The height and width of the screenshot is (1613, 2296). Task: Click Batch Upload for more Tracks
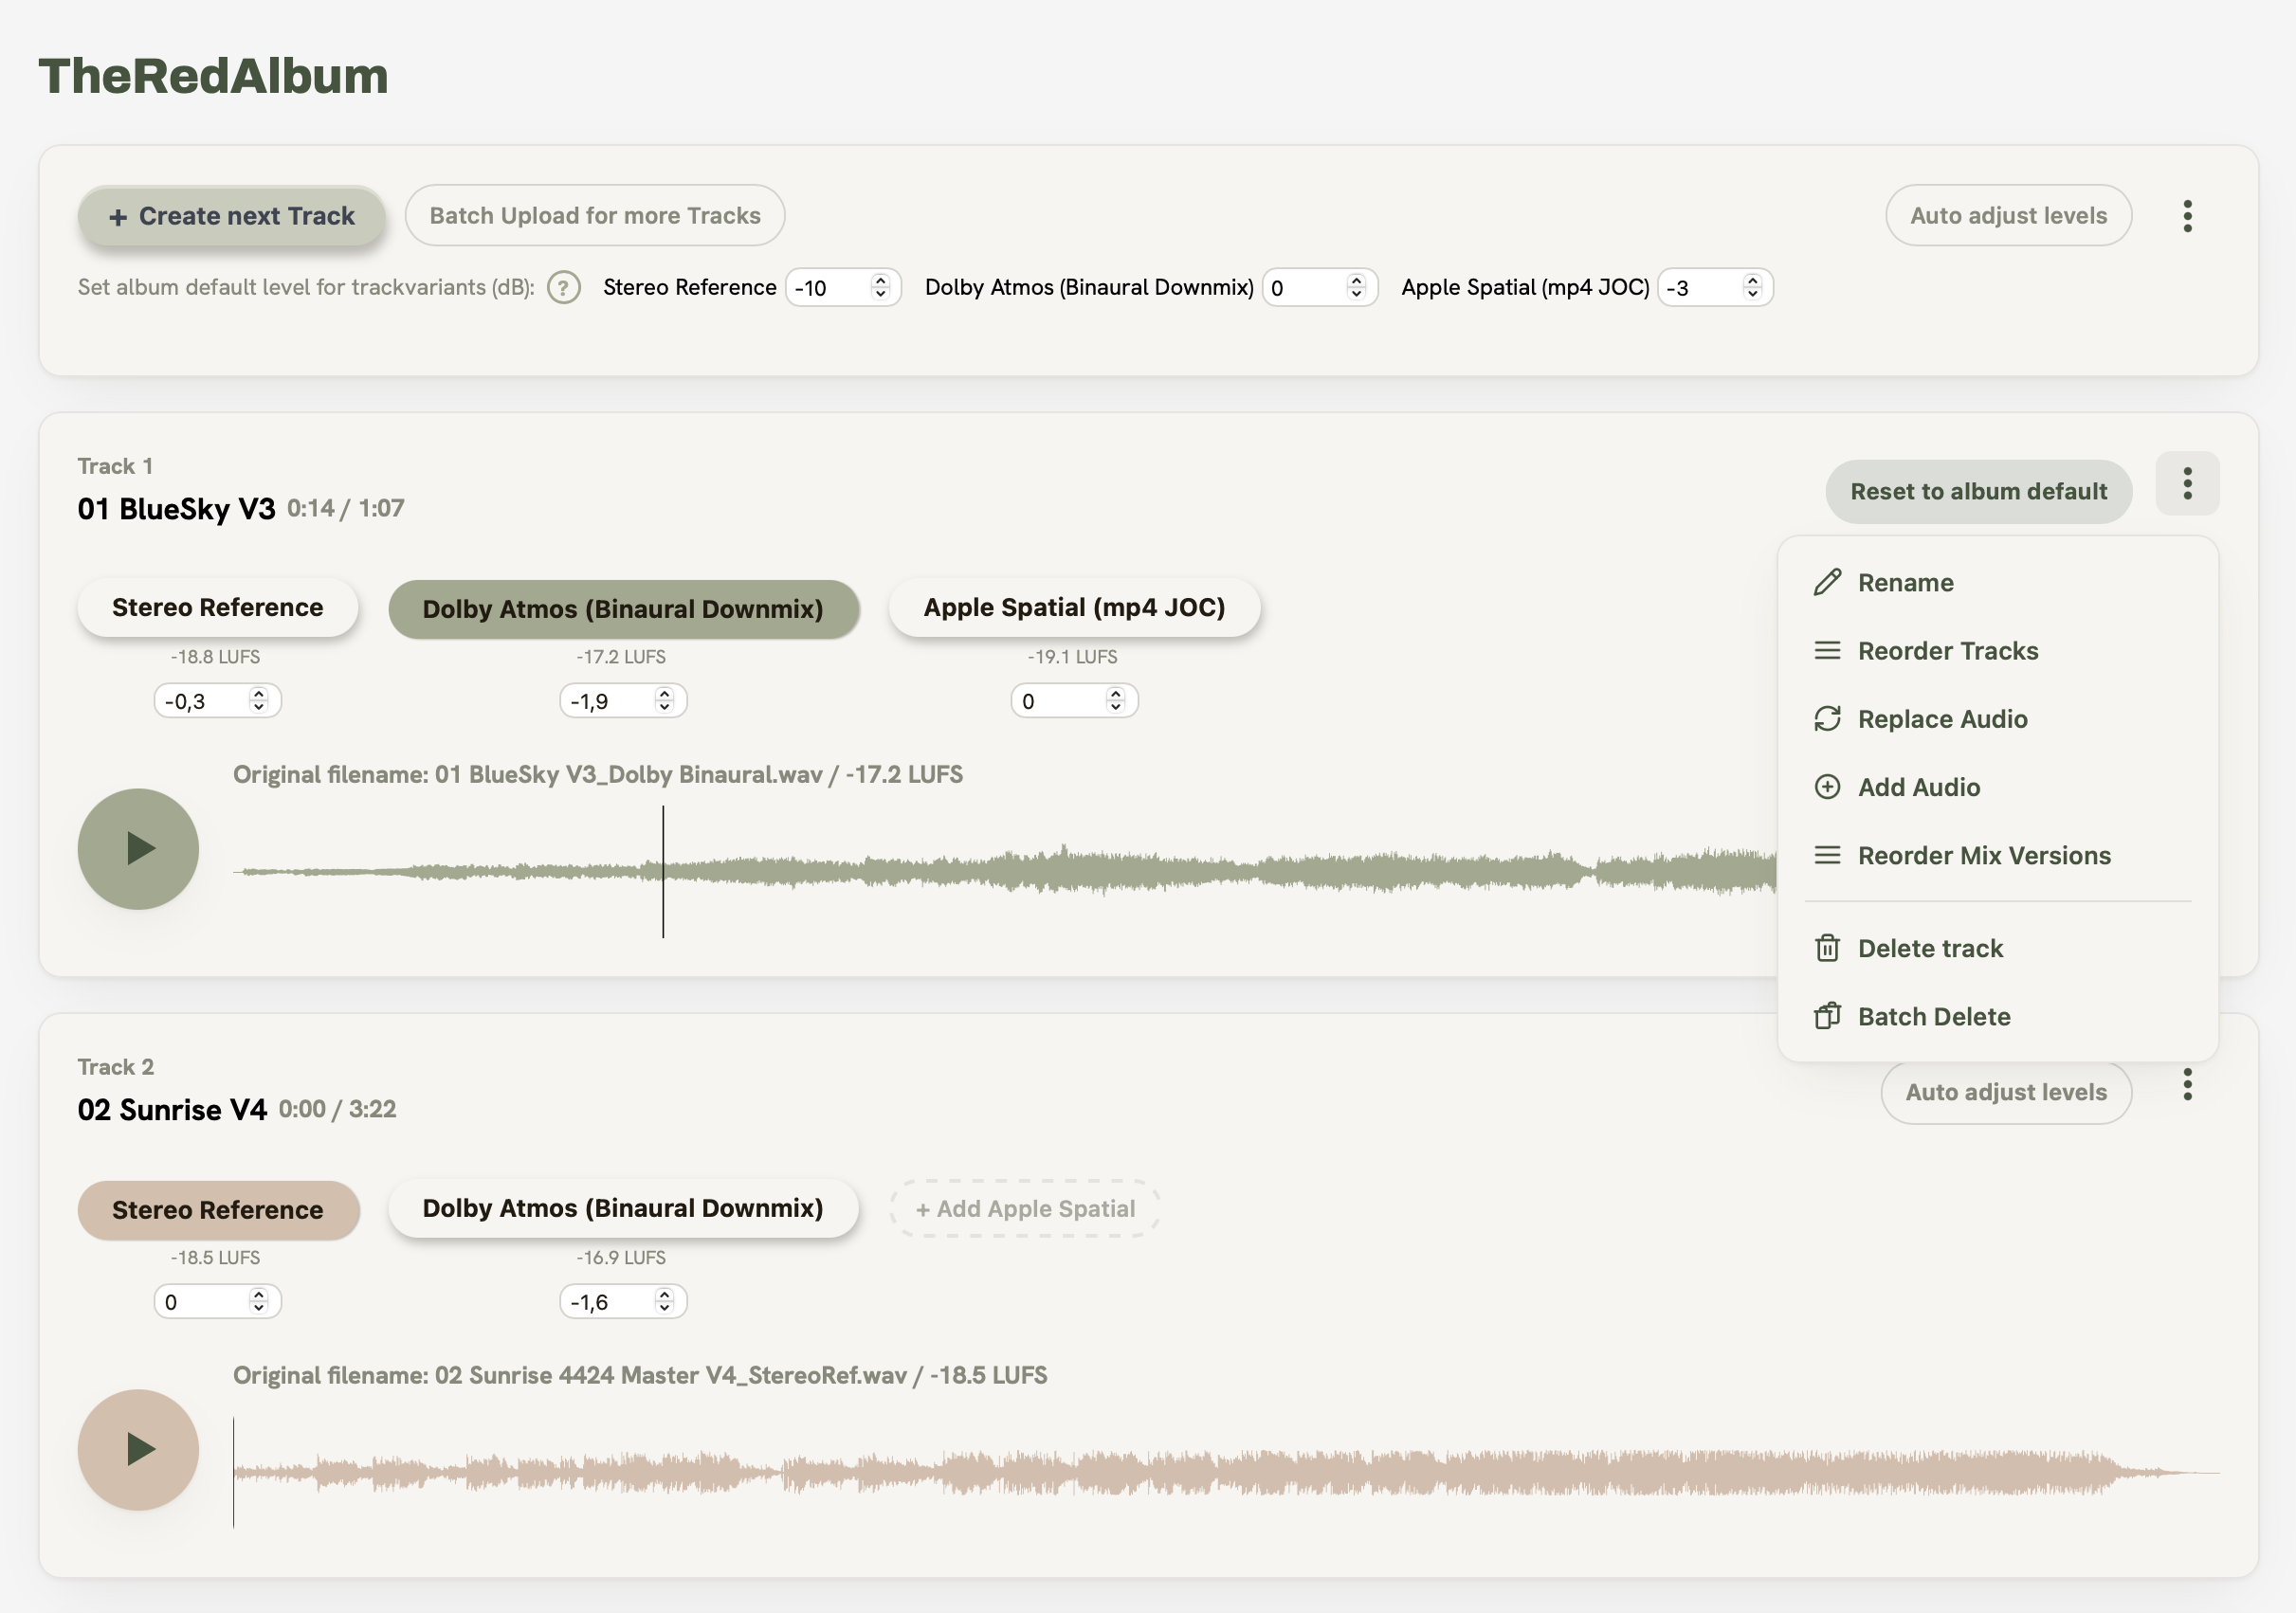tap(595, 216)
